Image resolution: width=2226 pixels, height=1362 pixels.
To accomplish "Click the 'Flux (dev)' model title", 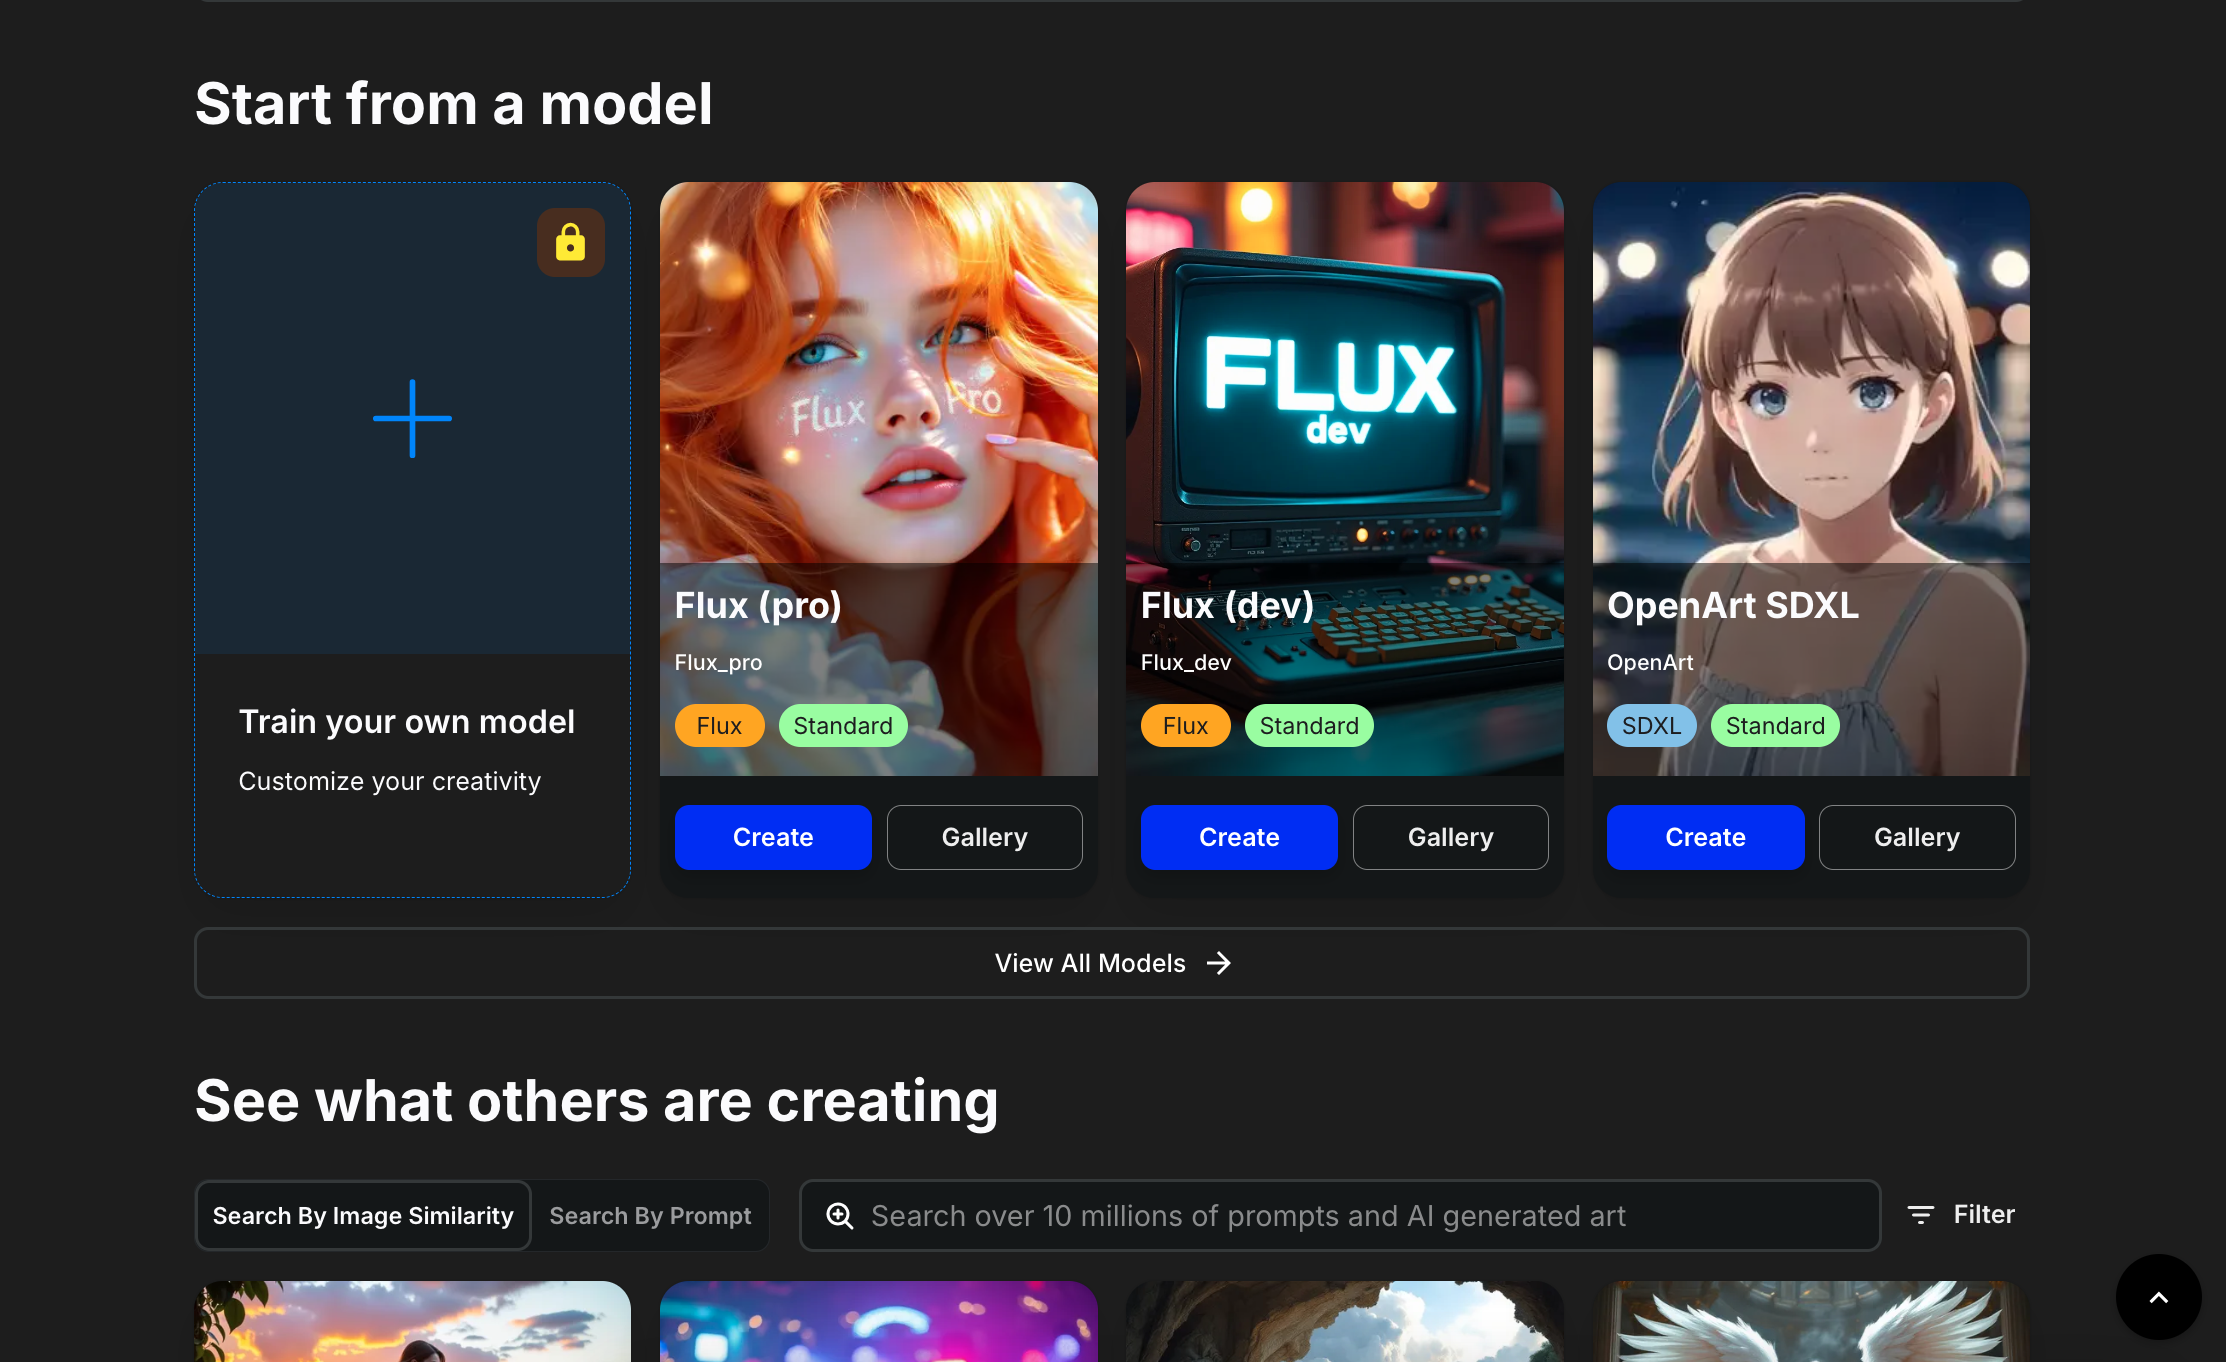I will pos(1227,605).
